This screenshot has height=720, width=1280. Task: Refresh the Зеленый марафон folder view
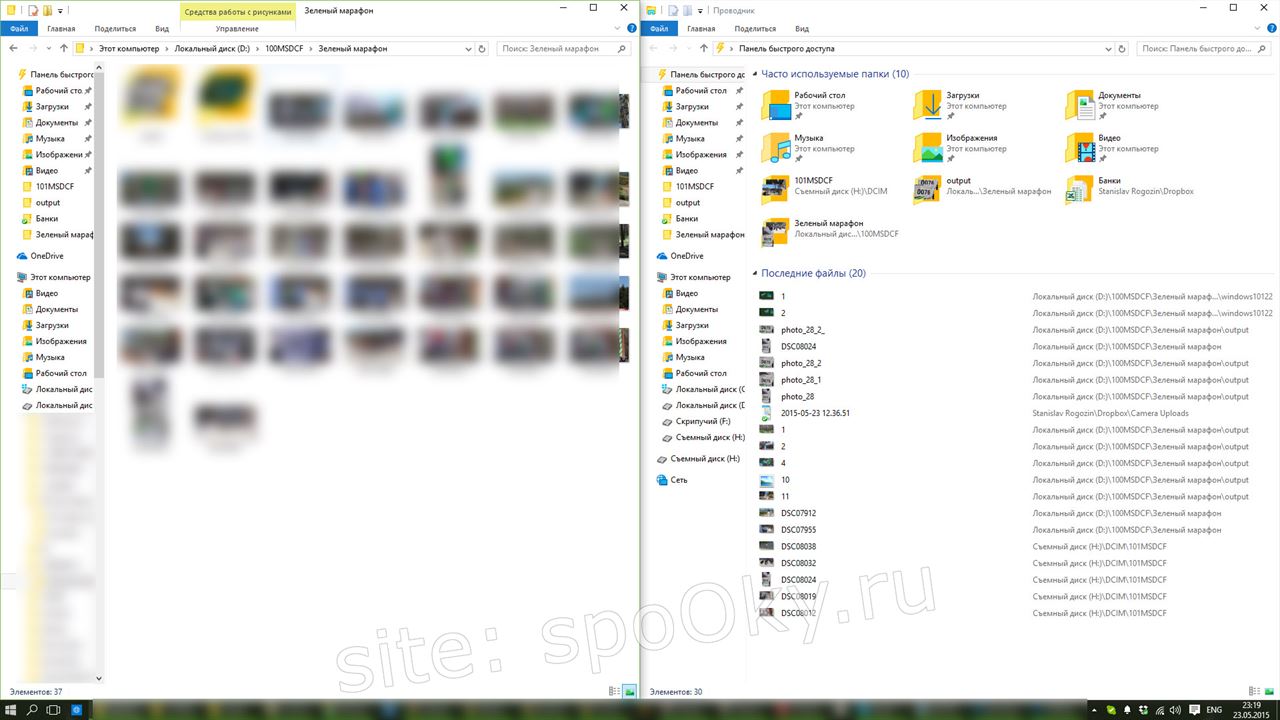pyautogui.click(x=482, y=48)
